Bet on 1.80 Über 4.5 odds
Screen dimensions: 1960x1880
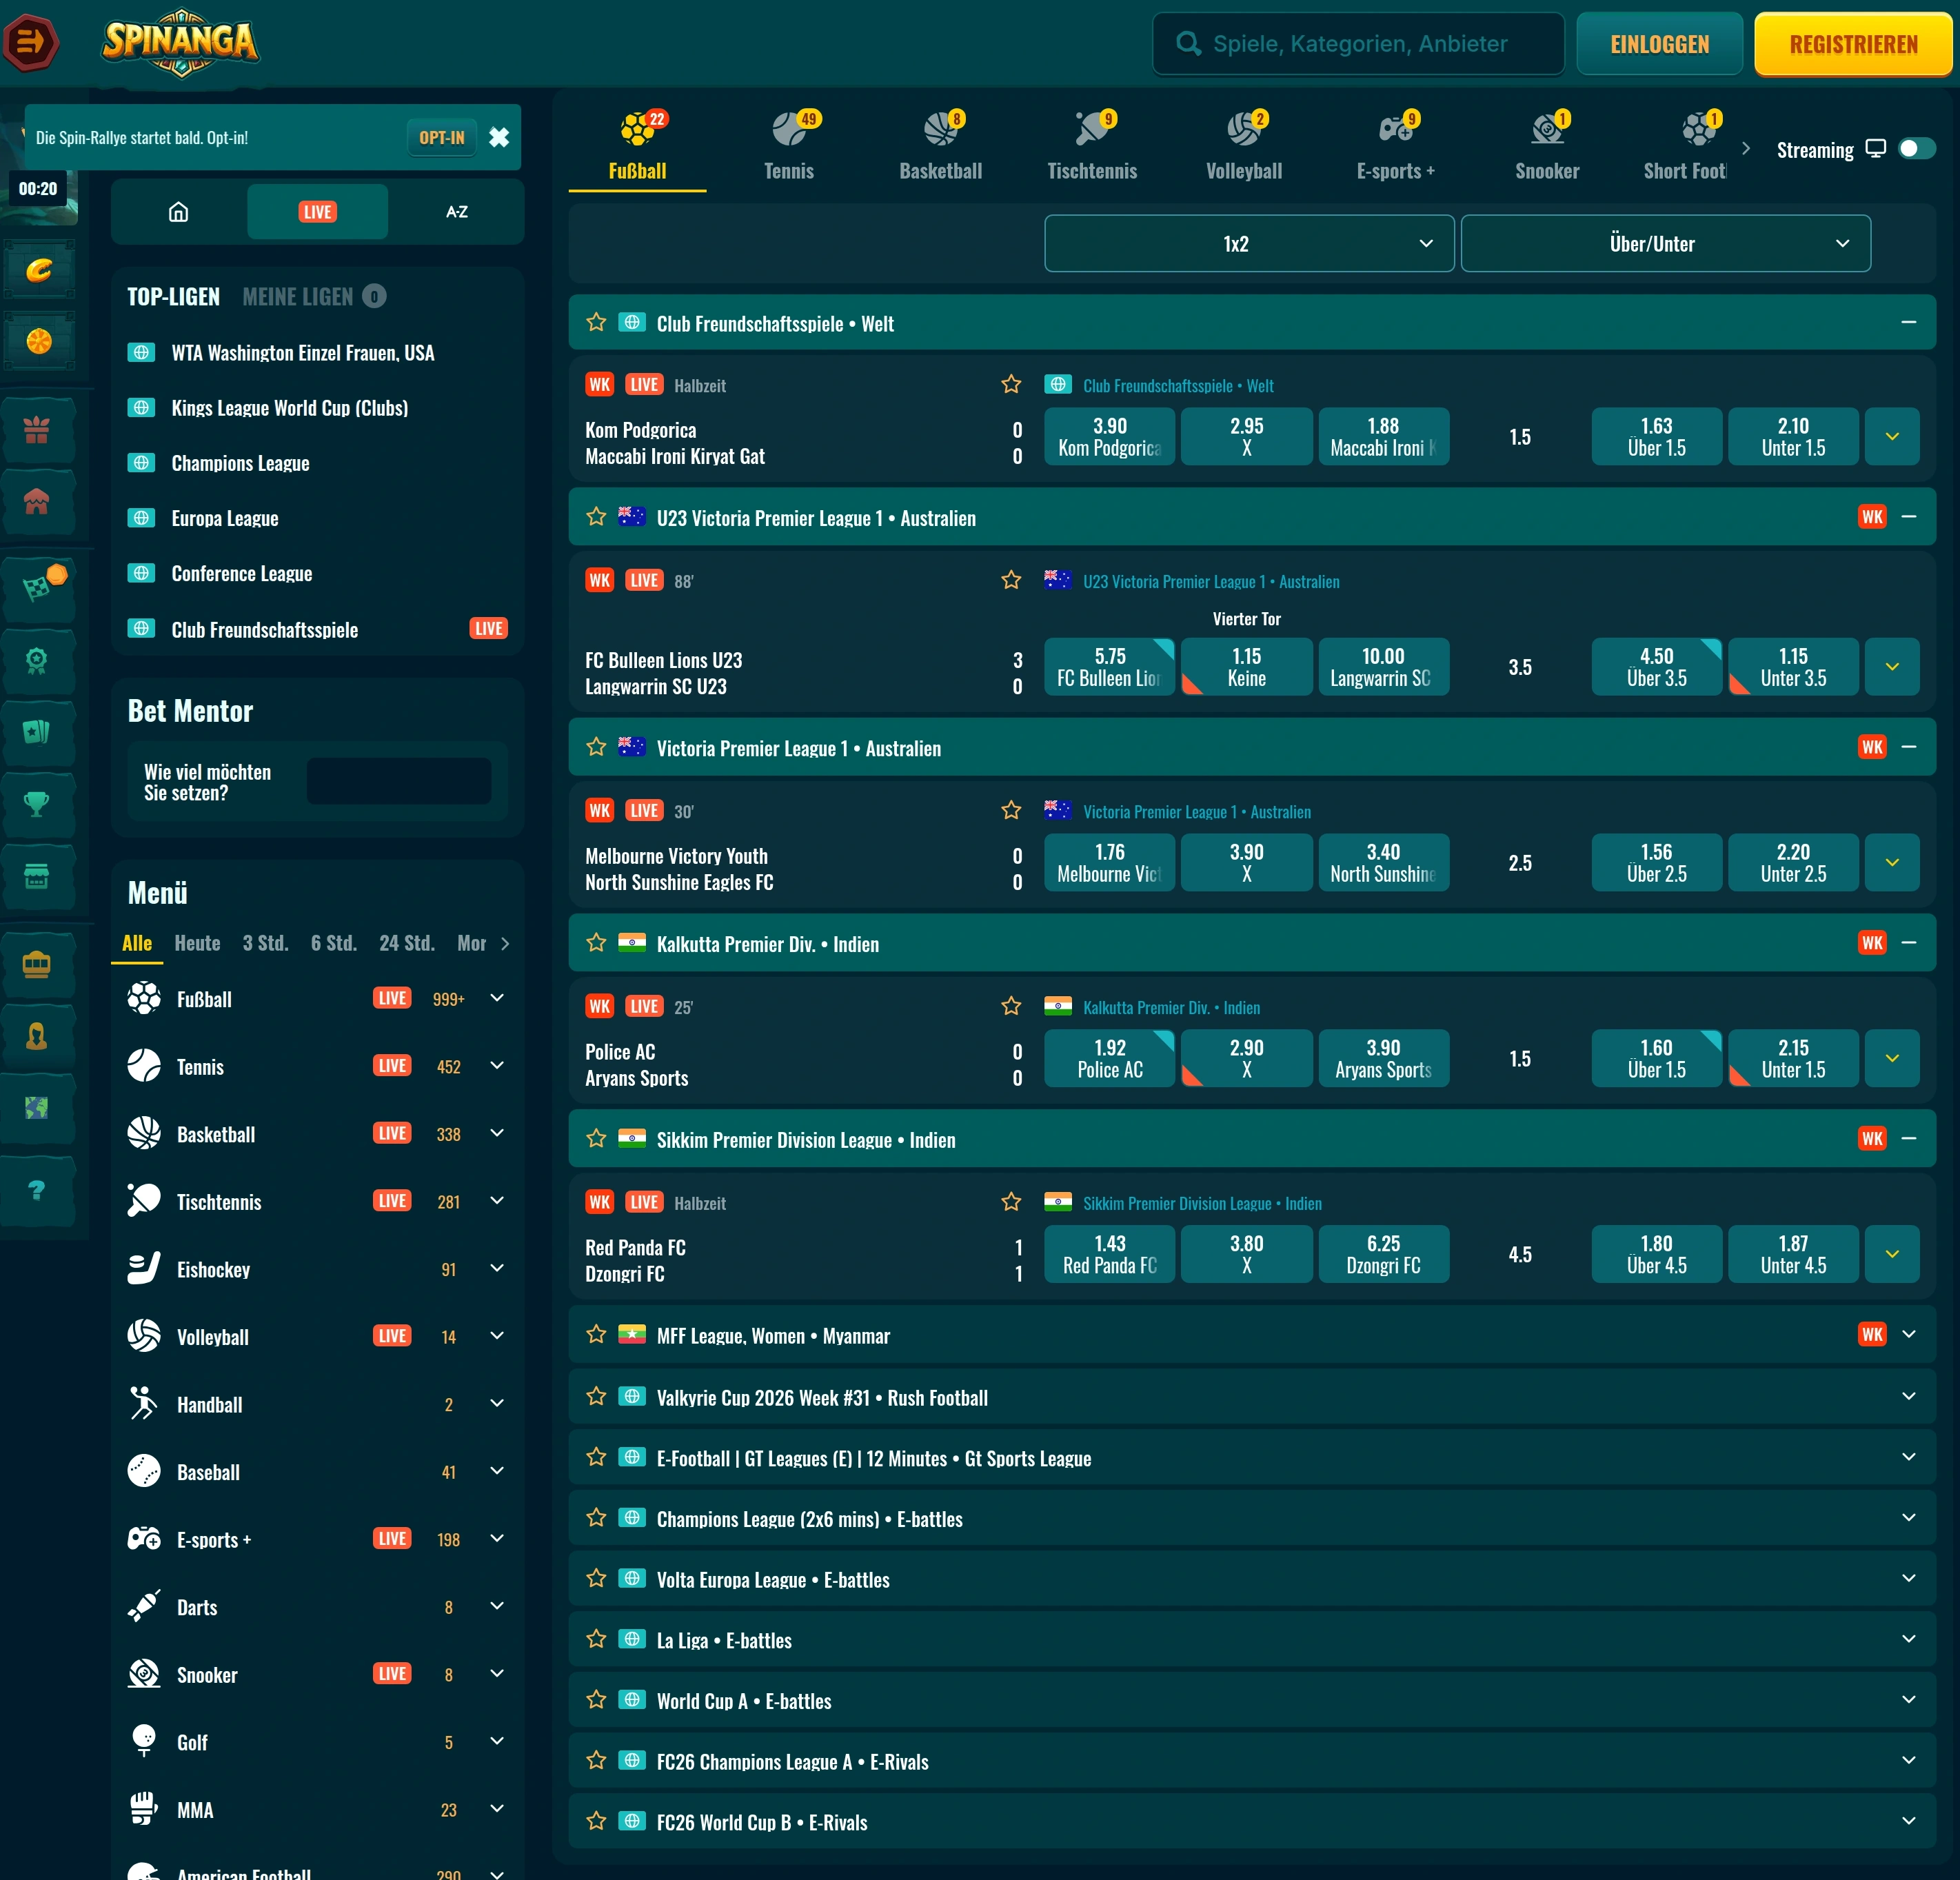1656,1254
